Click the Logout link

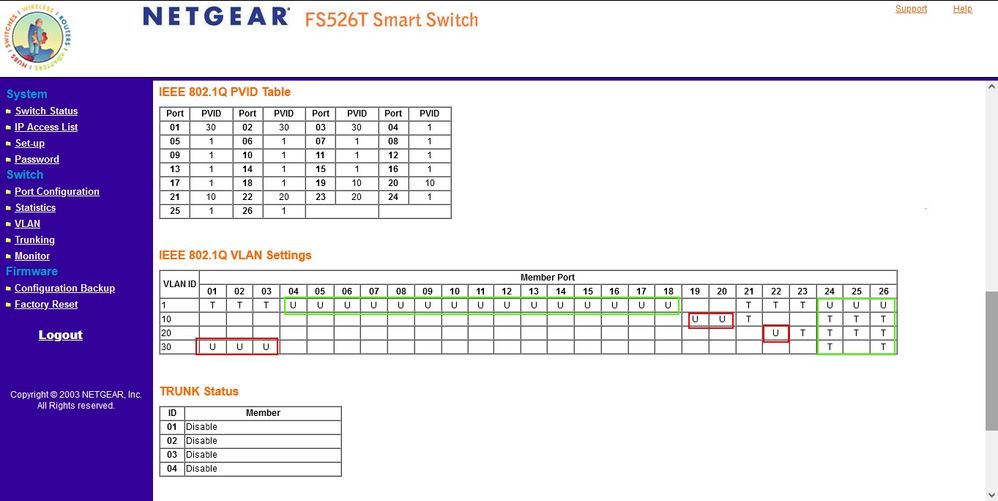click(60, 335)
